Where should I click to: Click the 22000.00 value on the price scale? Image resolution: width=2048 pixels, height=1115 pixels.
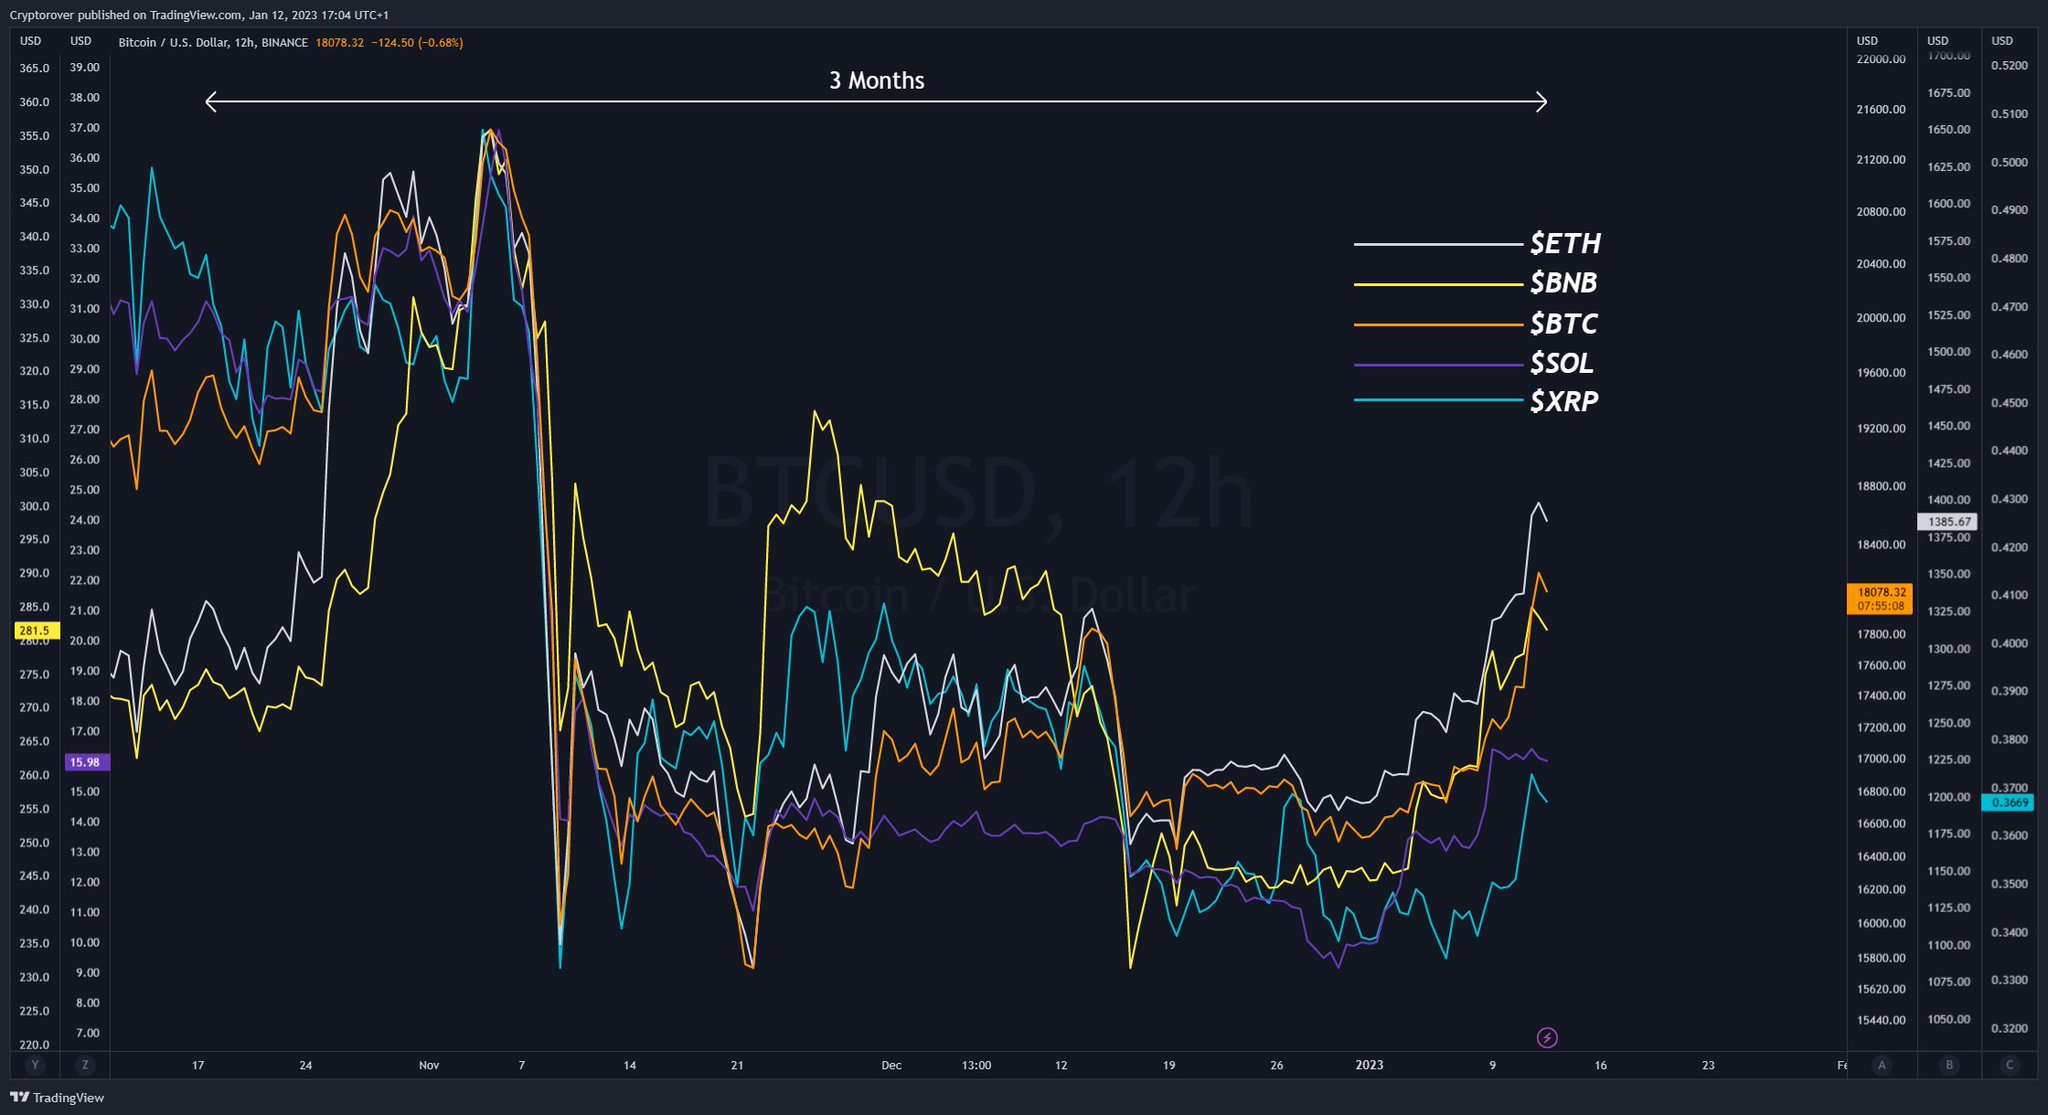tap(1881, 59)
